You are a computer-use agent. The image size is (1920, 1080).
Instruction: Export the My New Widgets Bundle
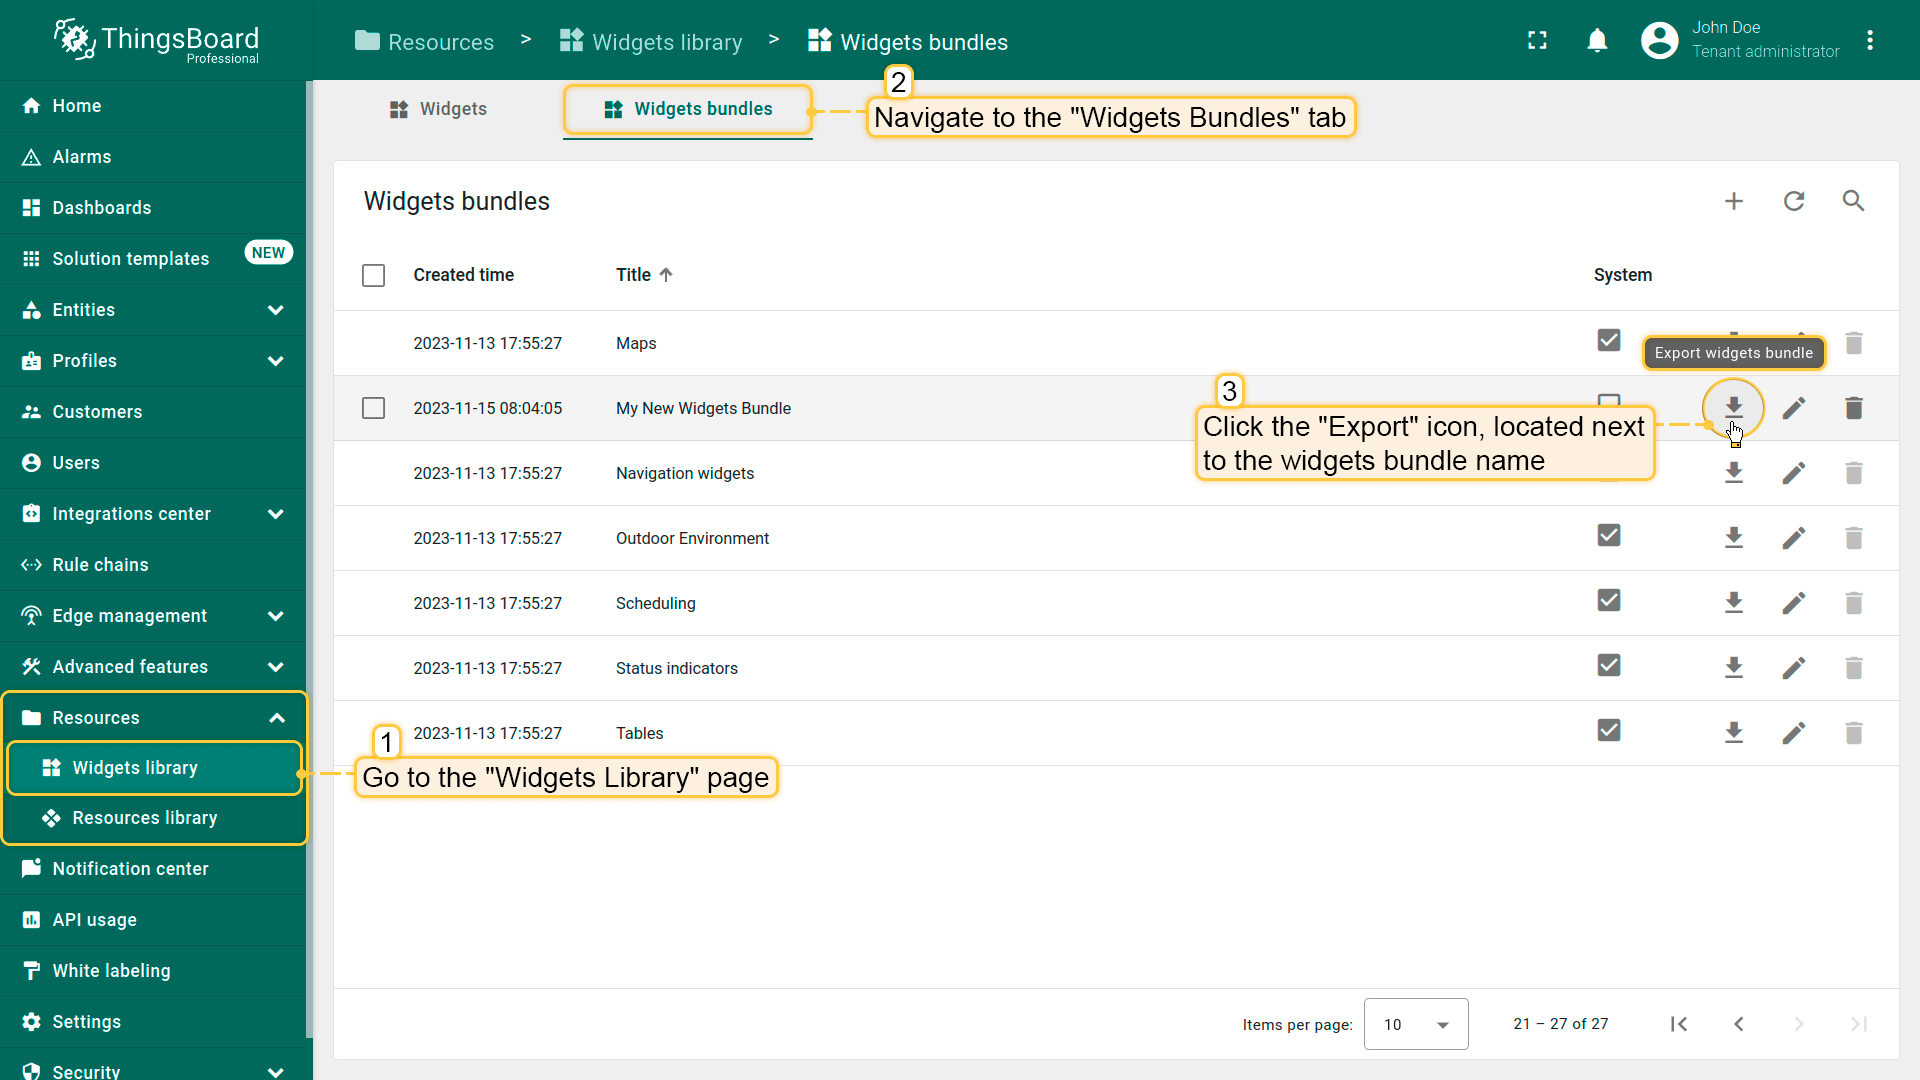tap(1733, 407)
